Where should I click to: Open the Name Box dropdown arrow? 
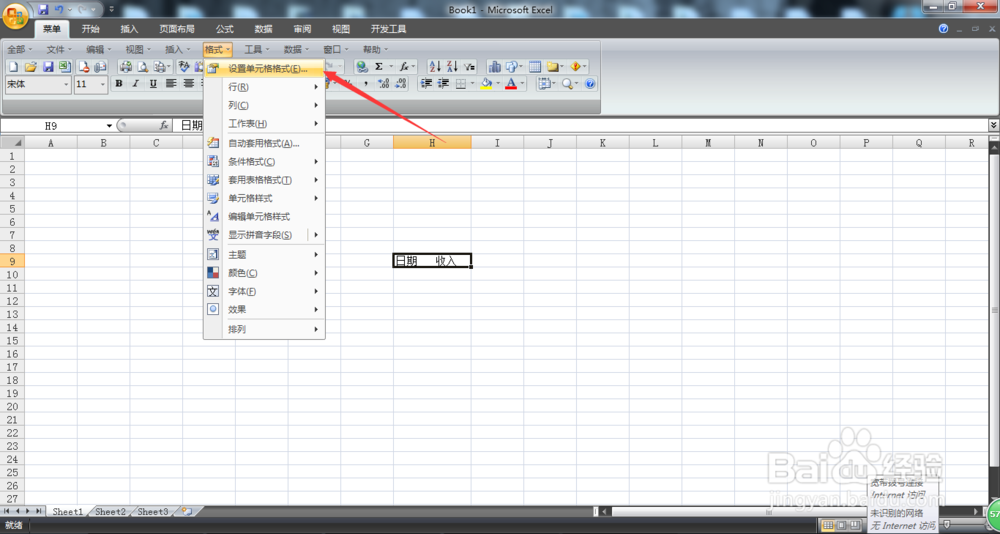pyautogui.click(x=109, y=126)
